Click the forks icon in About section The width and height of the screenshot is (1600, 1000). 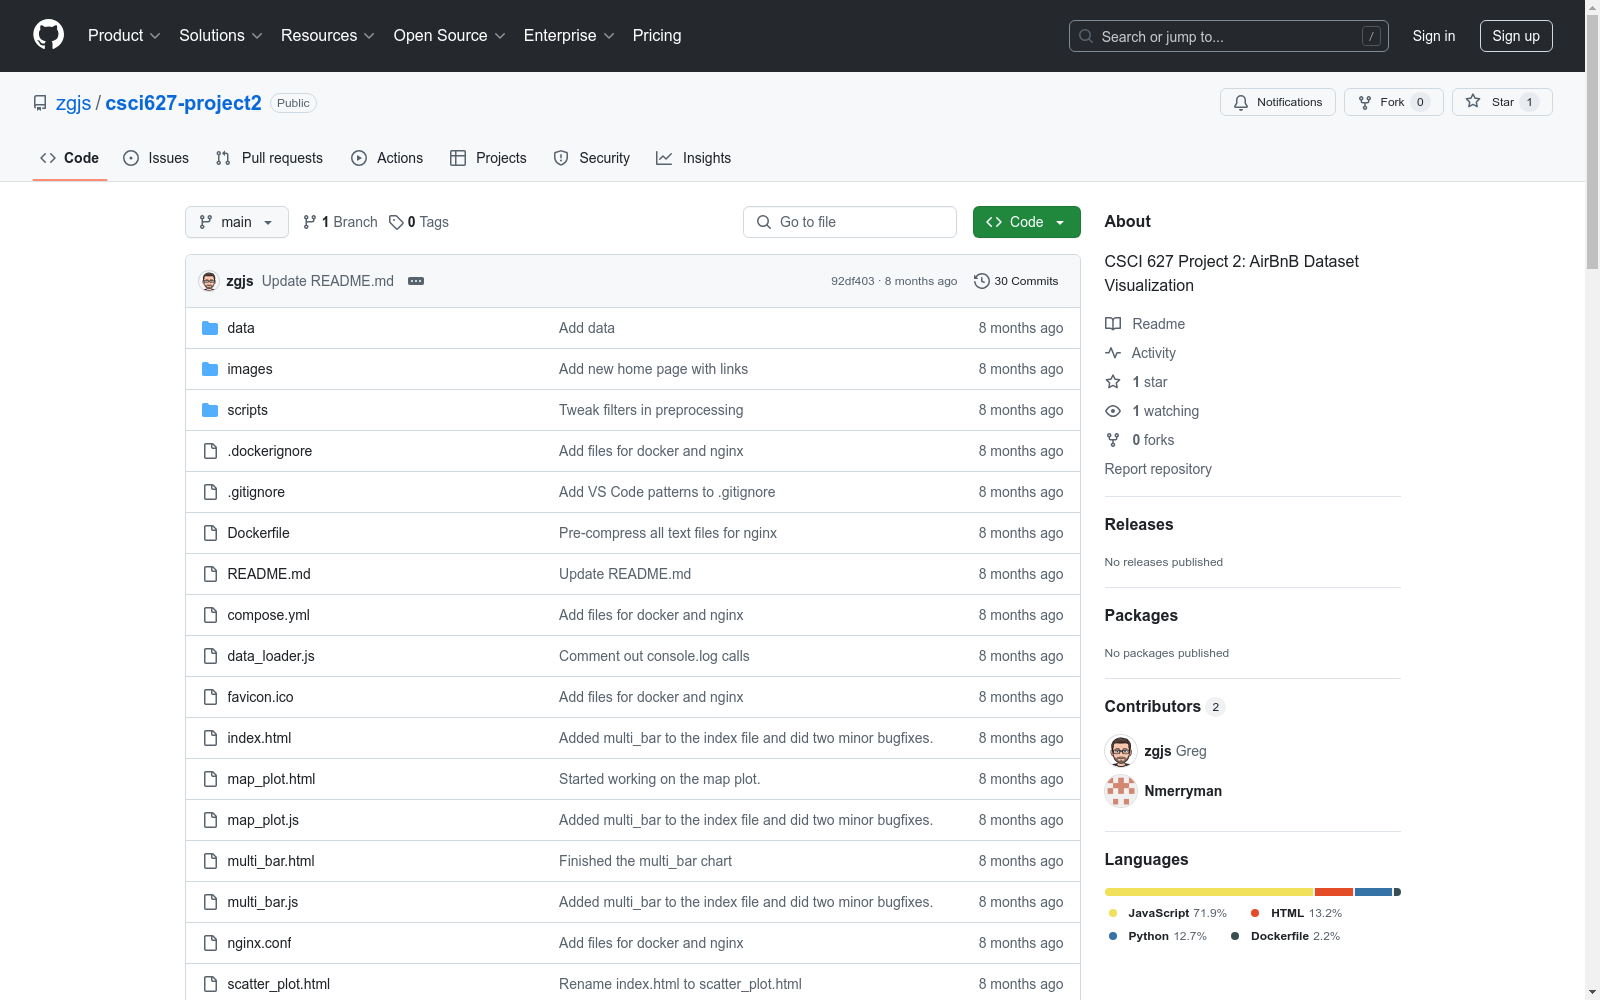[1113, 440]
